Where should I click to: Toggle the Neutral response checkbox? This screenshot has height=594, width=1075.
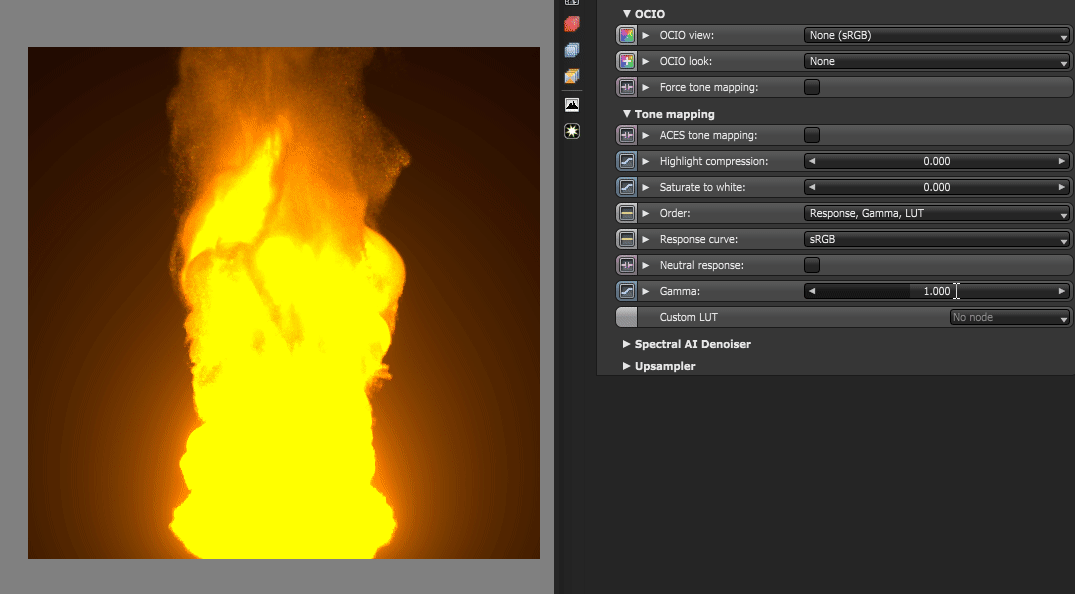click(x=812, y=265)
